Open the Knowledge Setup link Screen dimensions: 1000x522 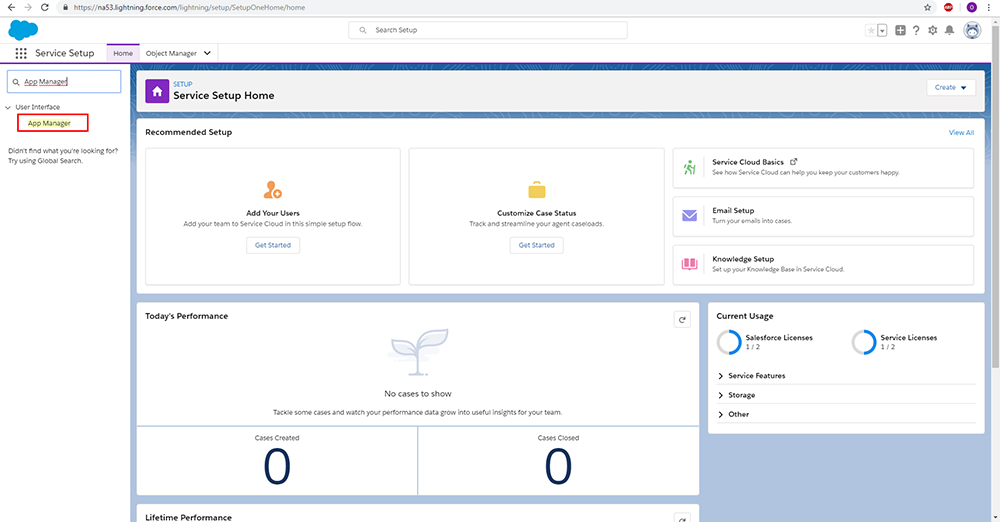pos(743,259)
